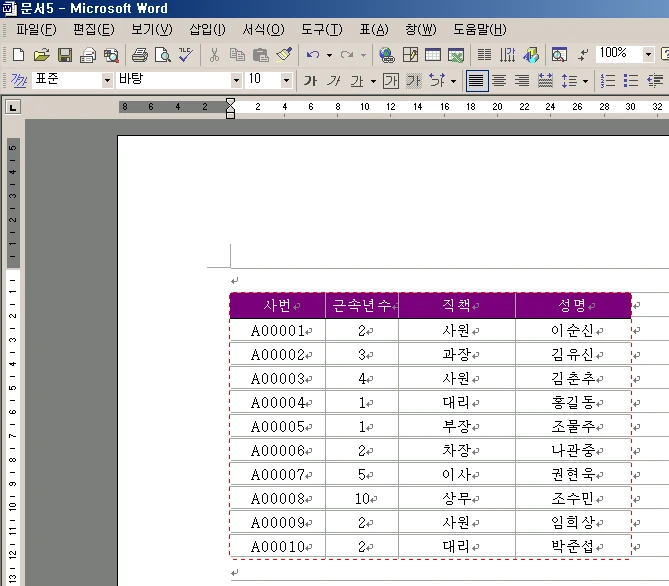Screen dimensions: 669x586
Task: Click the distributed alignment icon
Action: [545, 80]
